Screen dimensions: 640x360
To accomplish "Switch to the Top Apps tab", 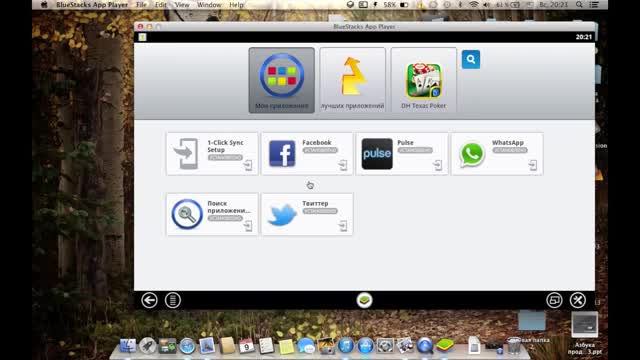I will pyautogui.click(x=353, y=80).
